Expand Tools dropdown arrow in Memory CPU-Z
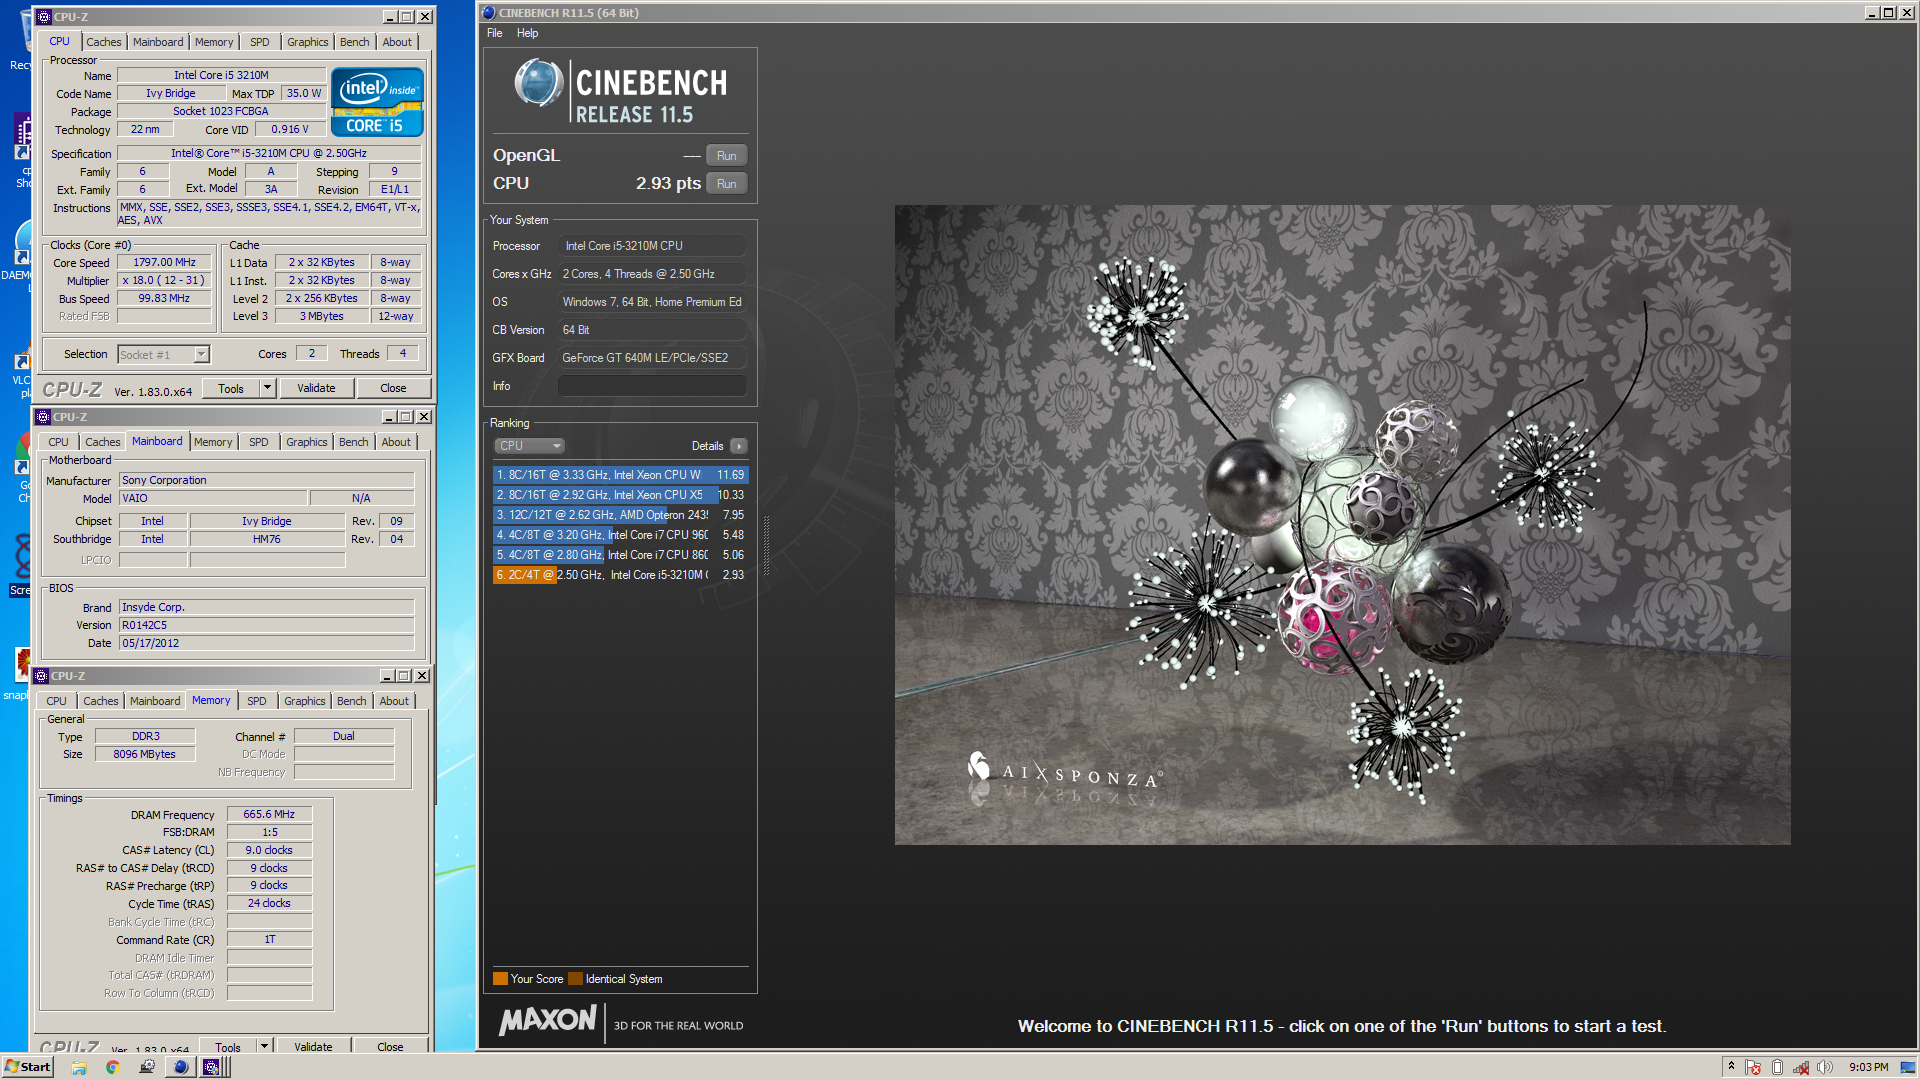The image size is (1920, 1080). click(x=264, y=1046)
